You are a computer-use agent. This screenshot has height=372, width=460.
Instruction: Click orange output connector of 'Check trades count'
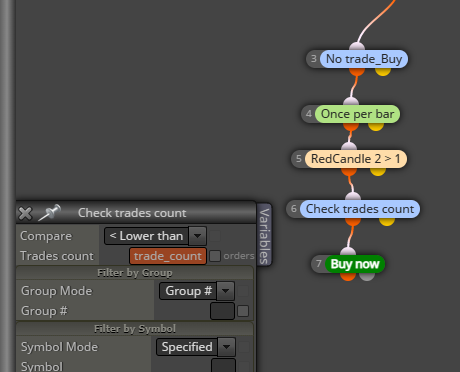353,221
